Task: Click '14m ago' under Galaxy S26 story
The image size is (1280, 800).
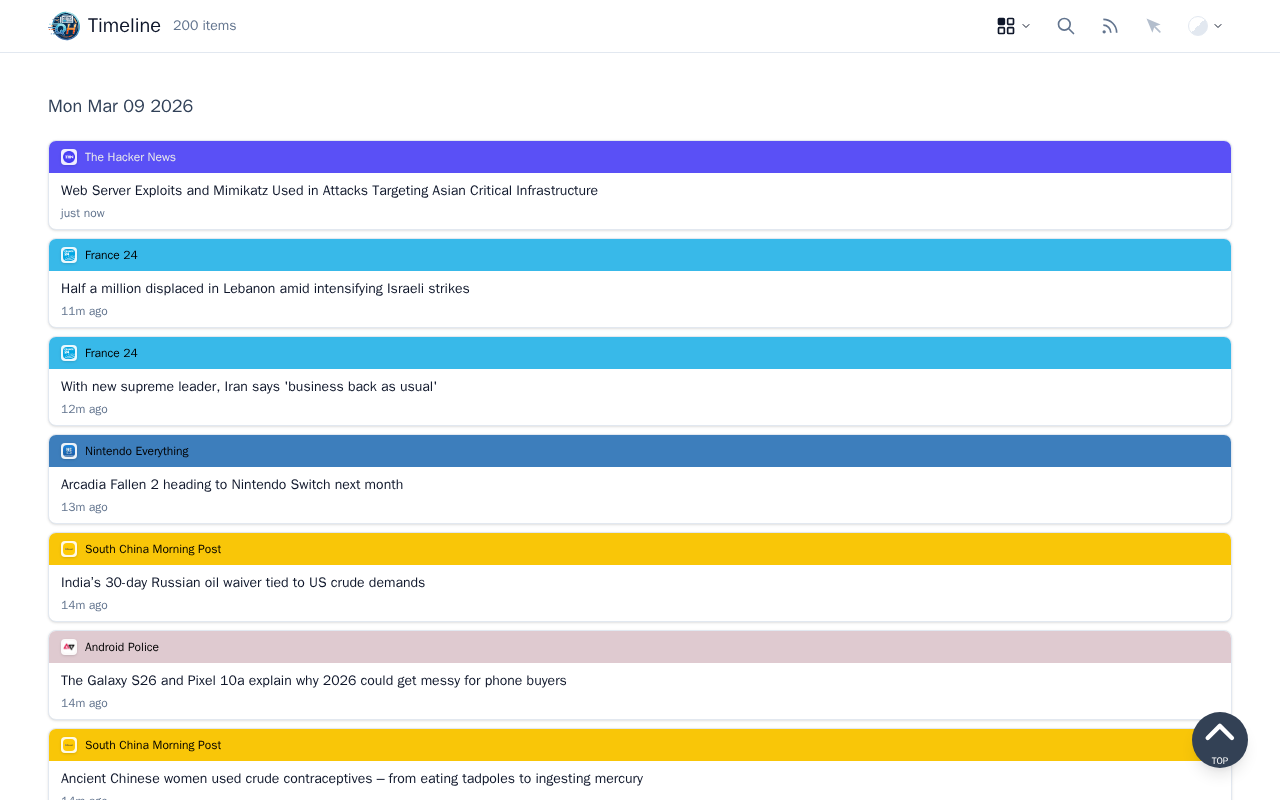Action: 84,703
